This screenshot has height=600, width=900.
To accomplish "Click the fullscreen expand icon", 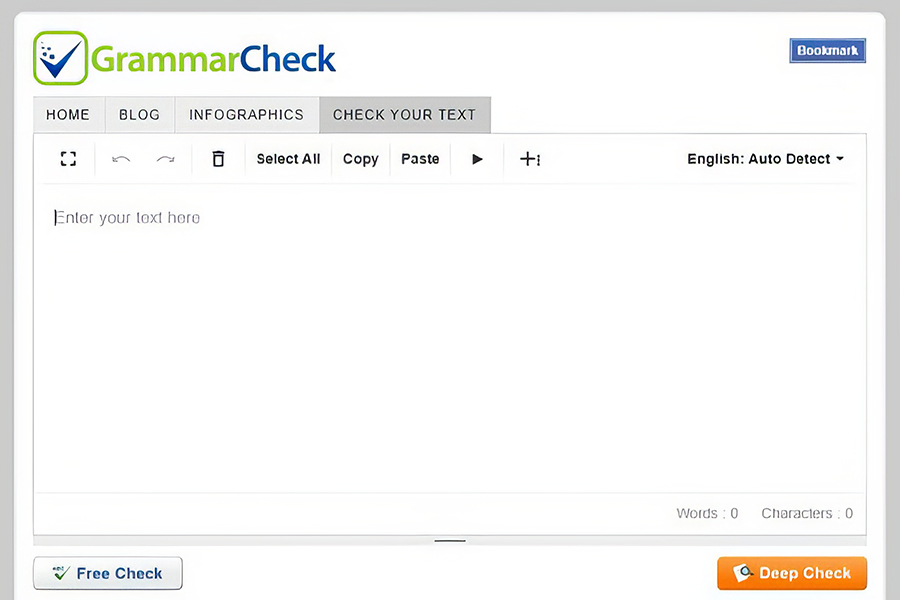I will (68, 159).
